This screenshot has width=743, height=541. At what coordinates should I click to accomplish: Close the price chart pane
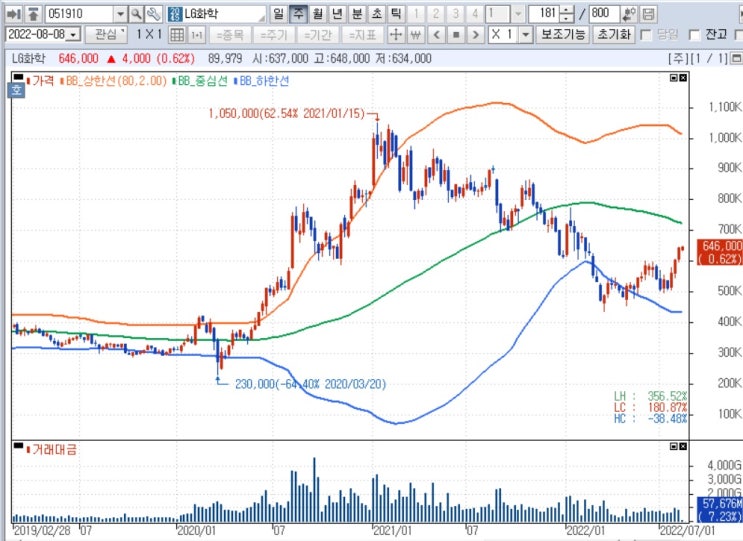(x=683, y=78)
